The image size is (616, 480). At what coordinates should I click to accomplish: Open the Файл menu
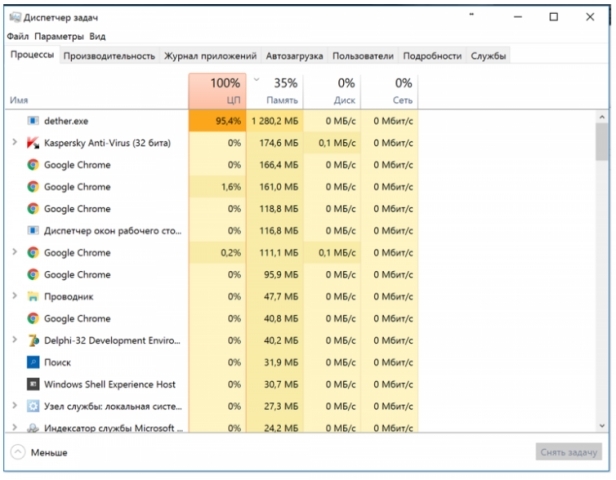pyautogui.click(x=18, y=37)
